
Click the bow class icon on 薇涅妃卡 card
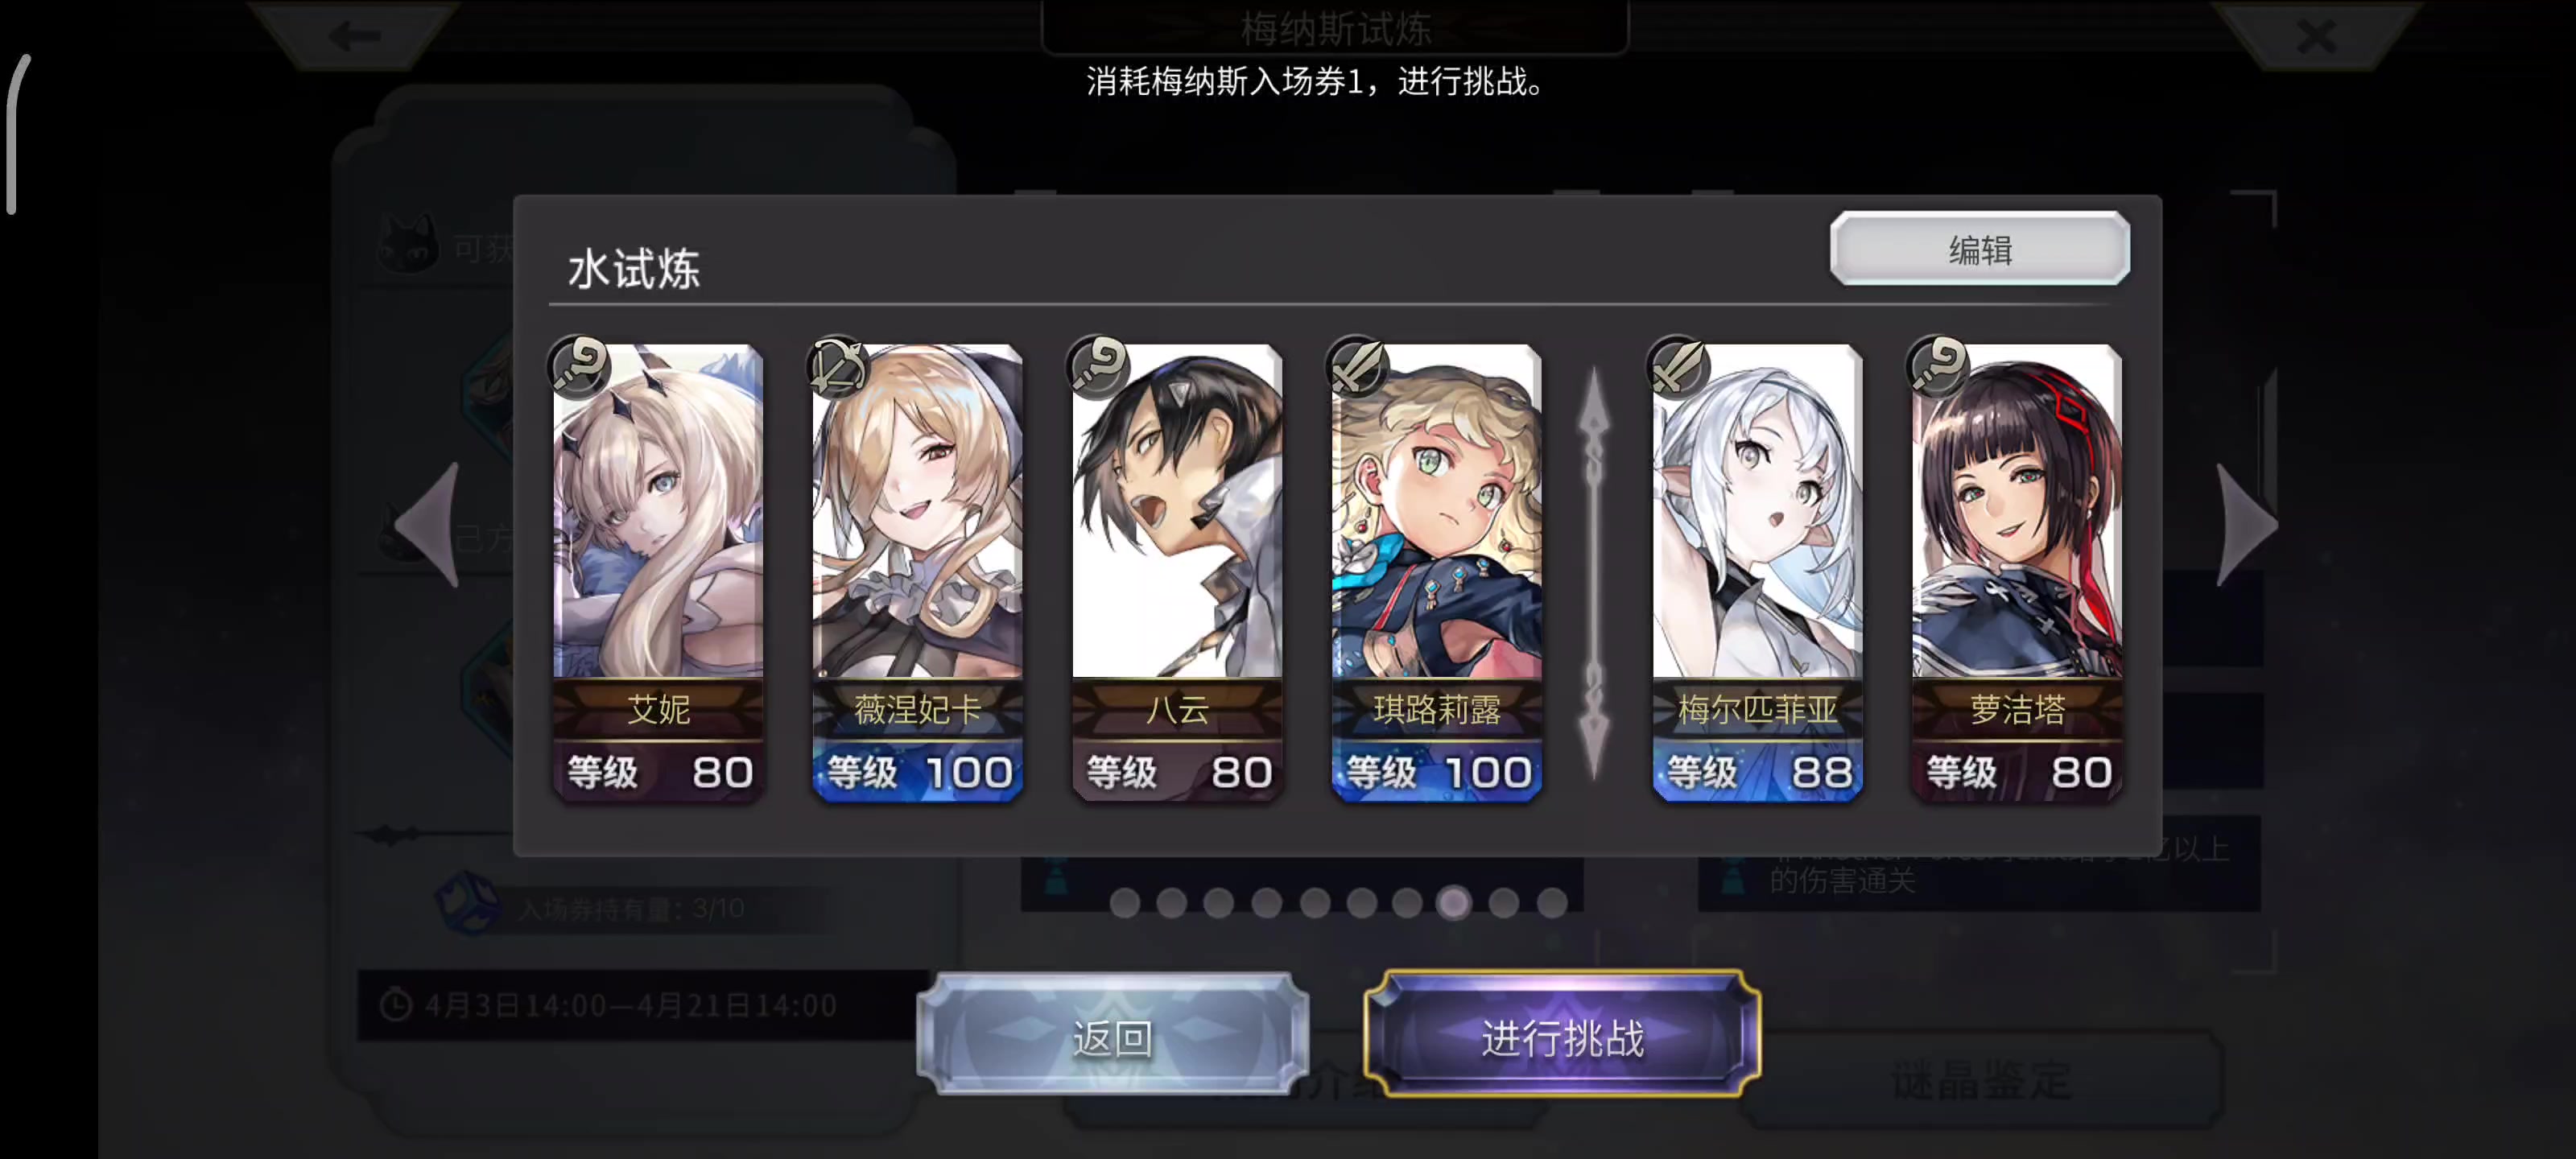(838, 366)
